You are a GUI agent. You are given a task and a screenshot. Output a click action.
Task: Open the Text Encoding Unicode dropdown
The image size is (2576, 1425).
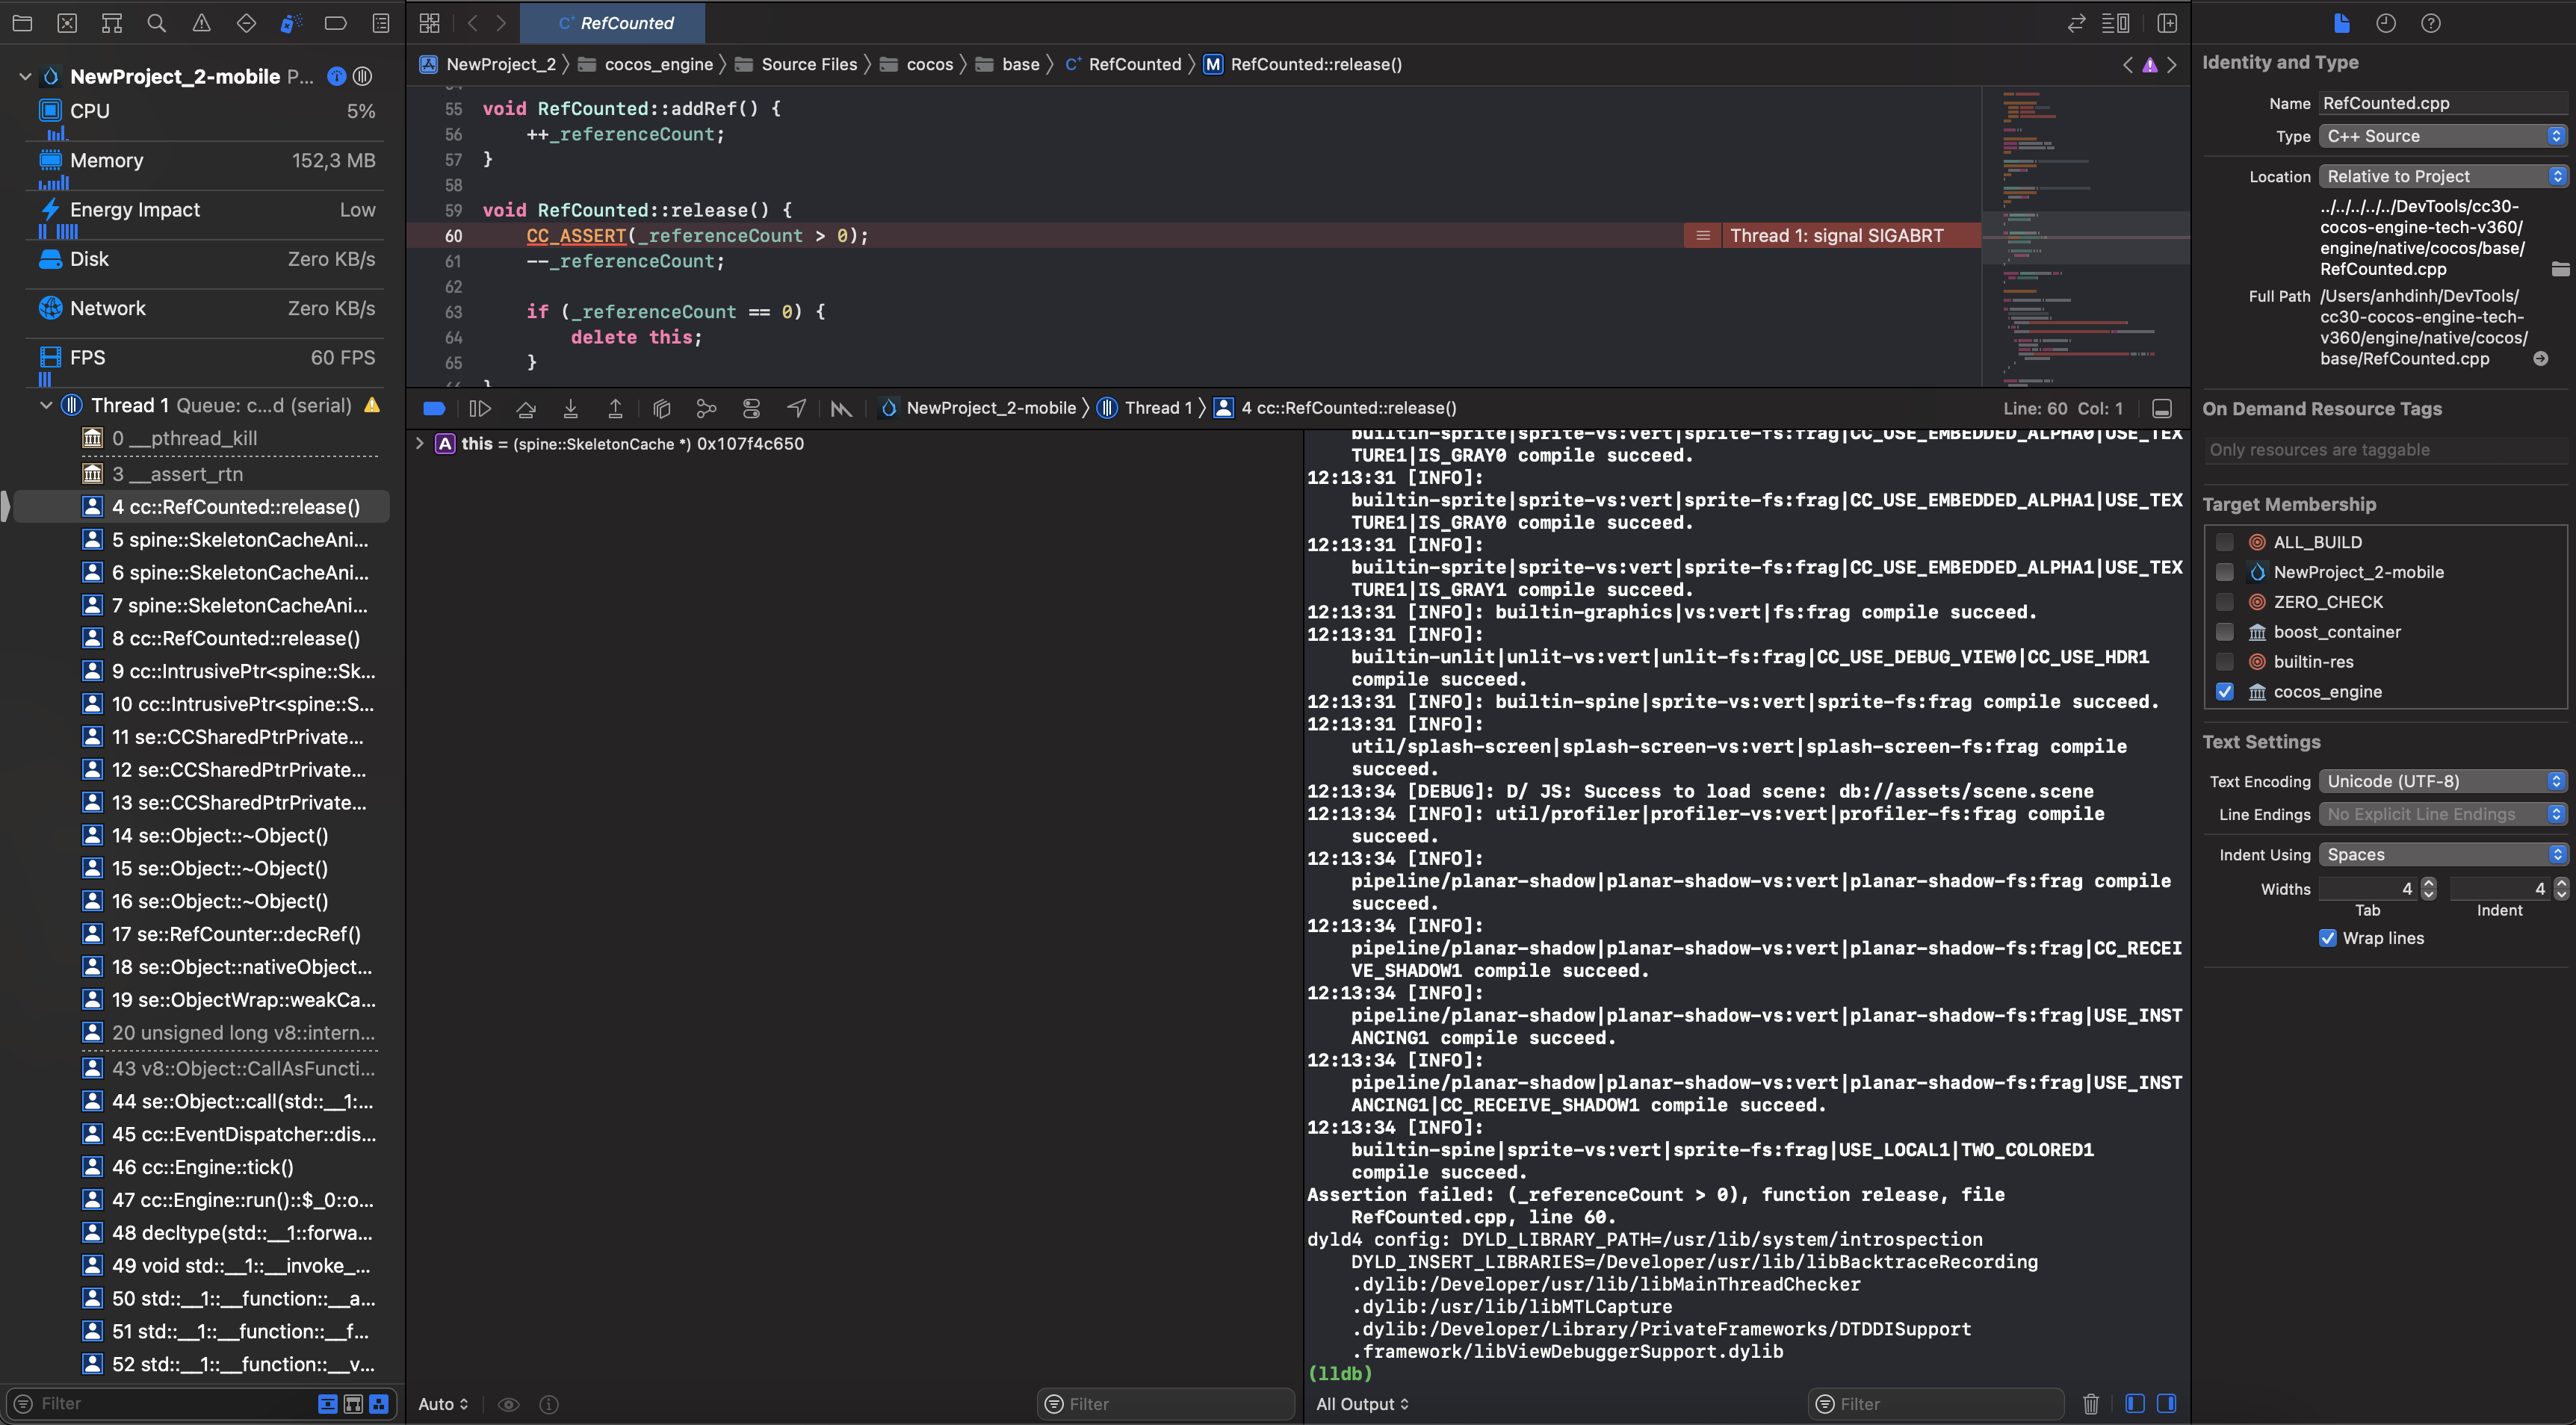tap(2442, 781)
